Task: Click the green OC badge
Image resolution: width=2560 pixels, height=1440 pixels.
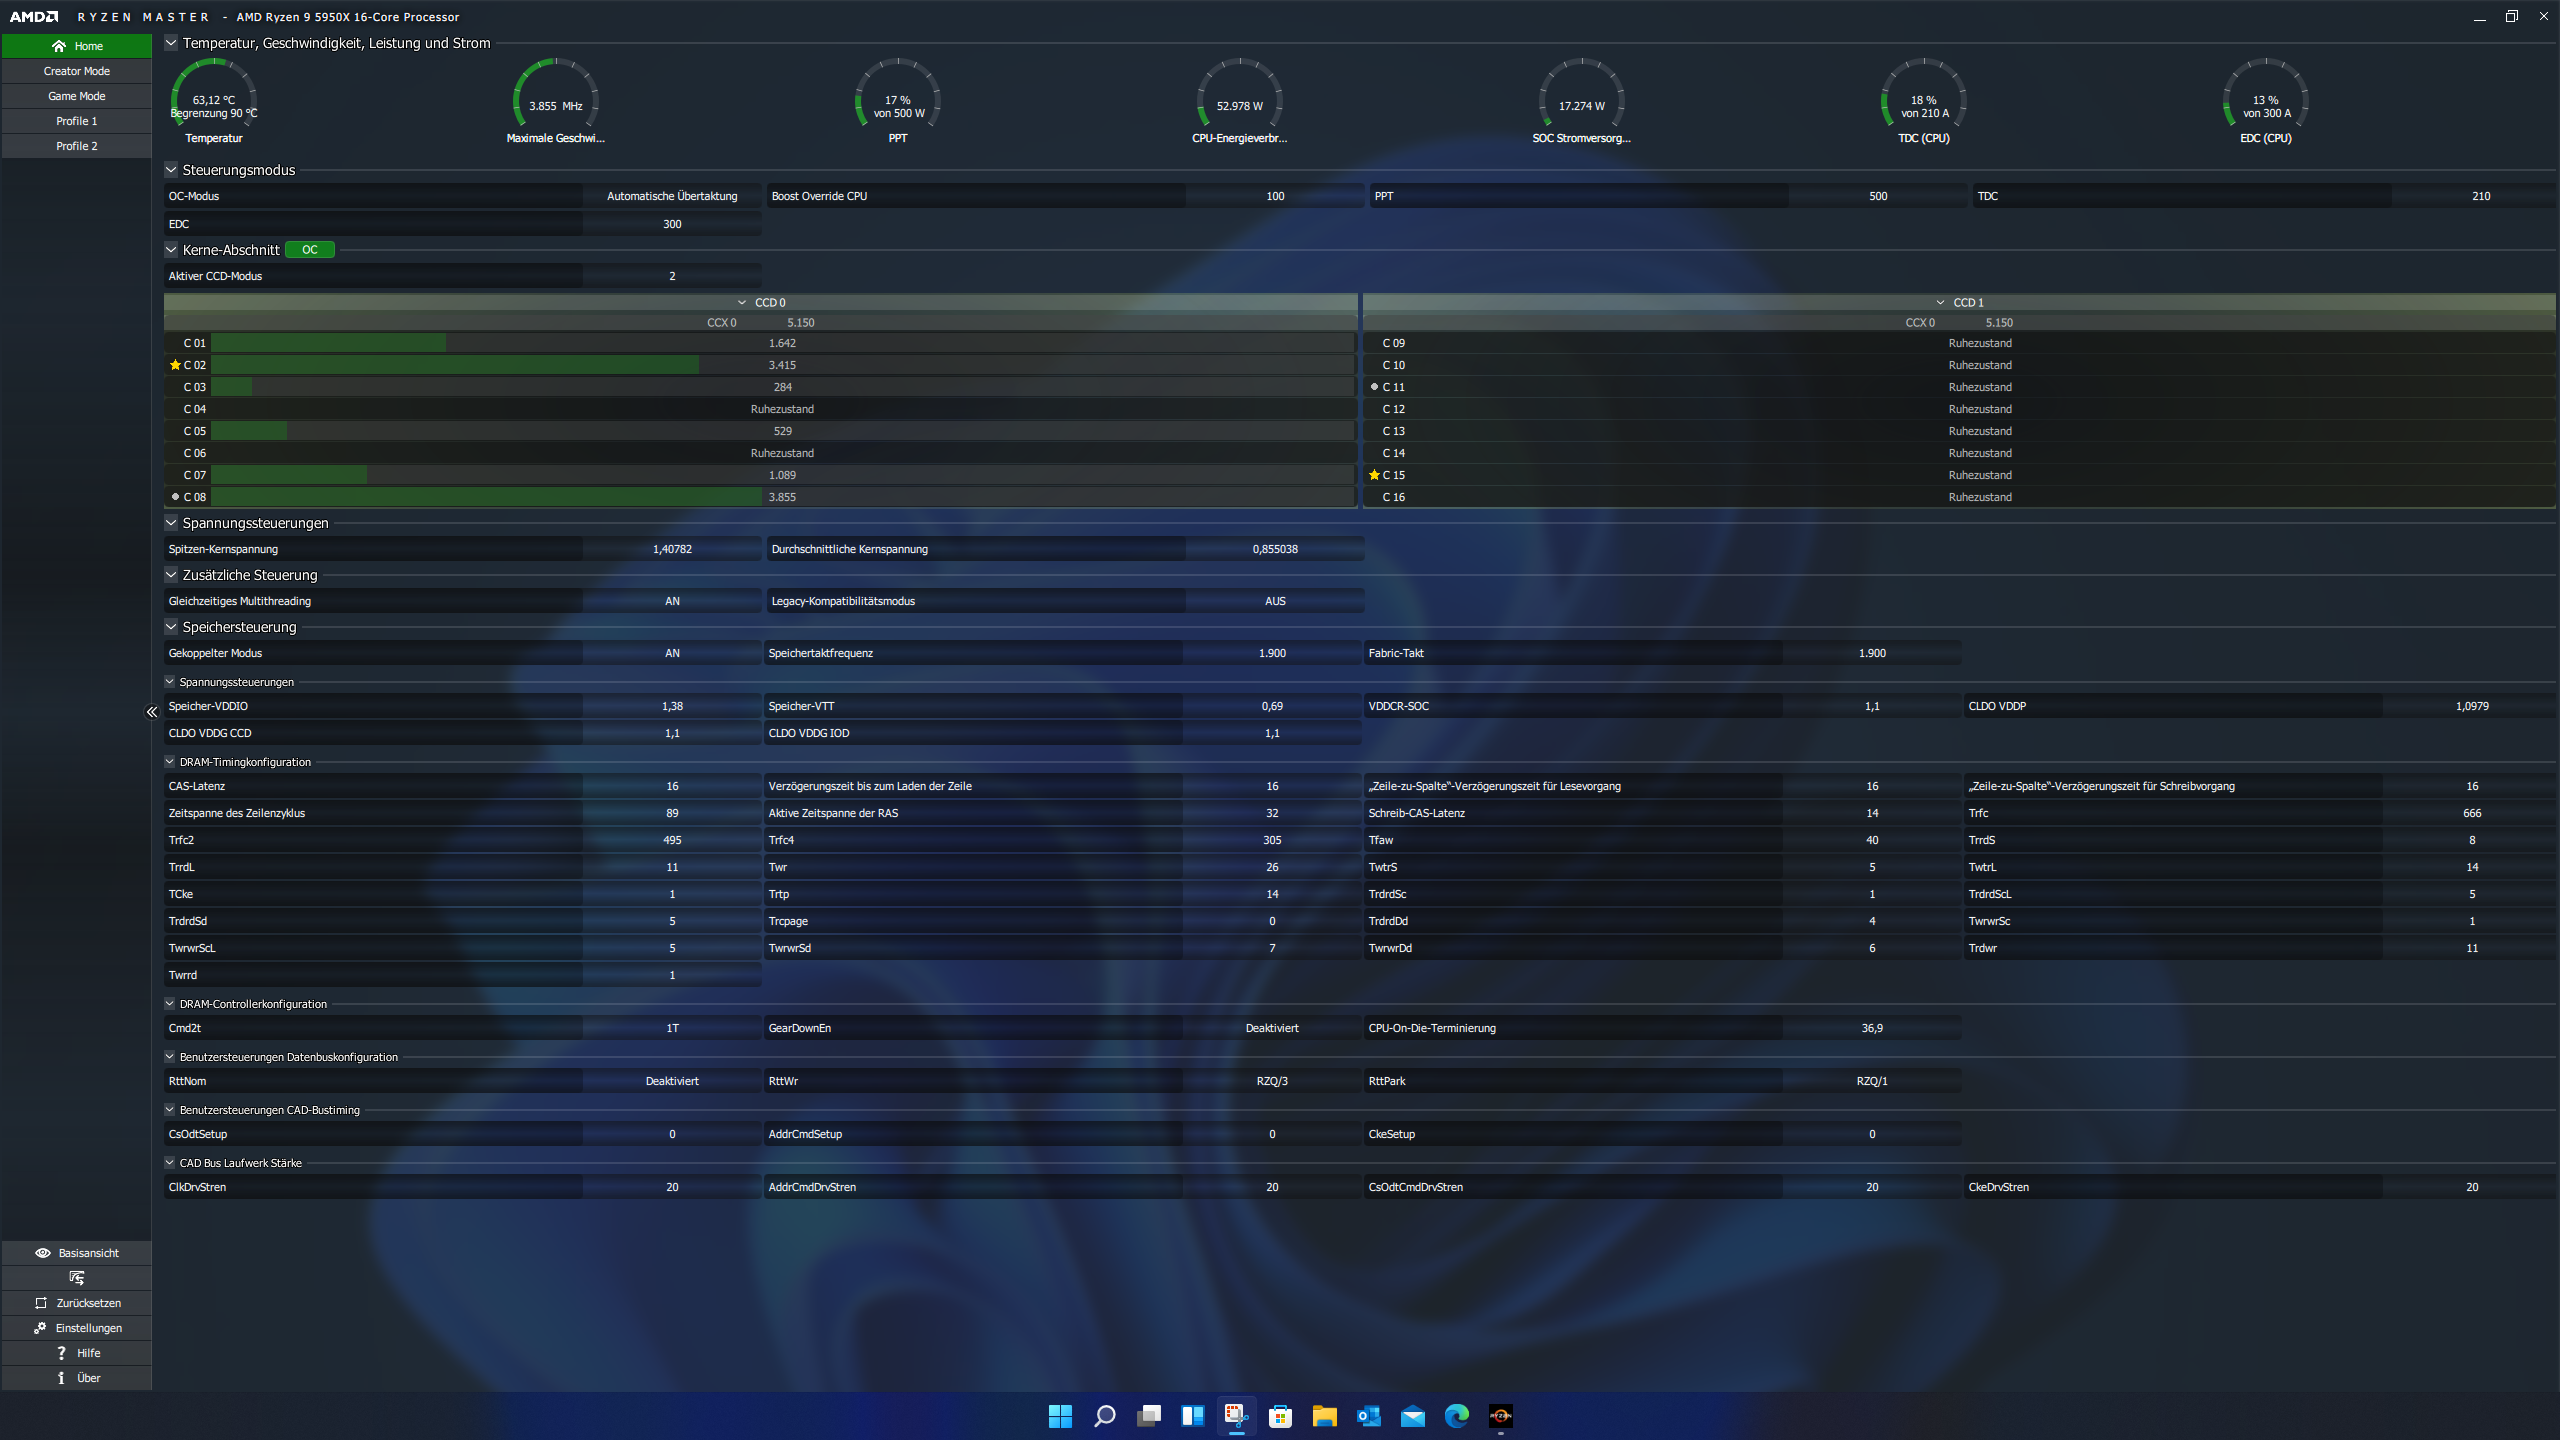Action: [310, 250]
